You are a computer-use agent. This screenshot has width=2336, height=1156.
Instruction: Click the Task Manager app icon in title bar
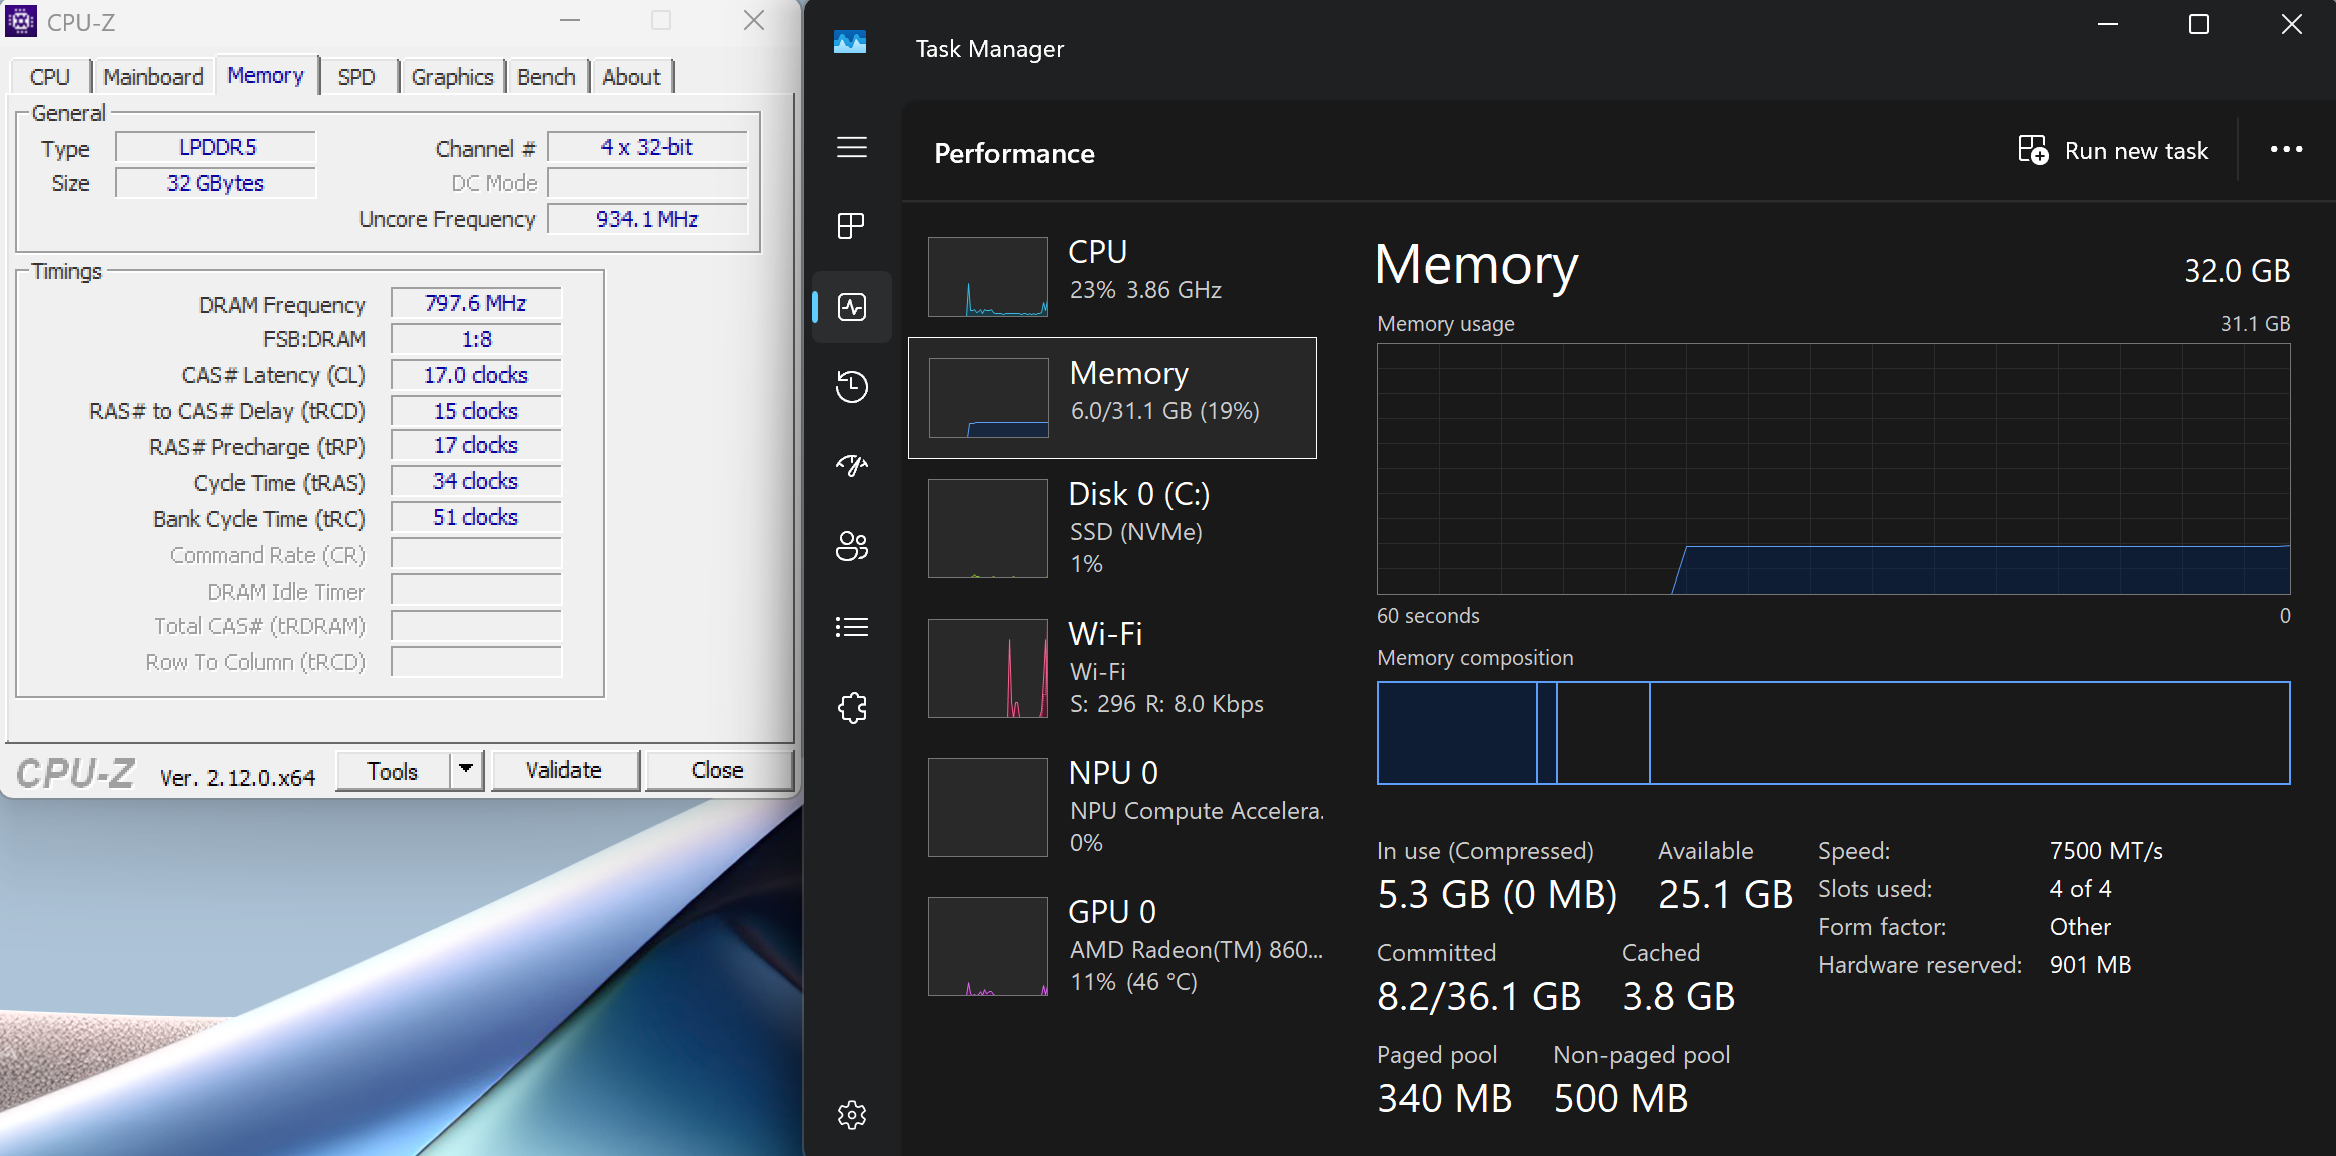coord(850,42)
